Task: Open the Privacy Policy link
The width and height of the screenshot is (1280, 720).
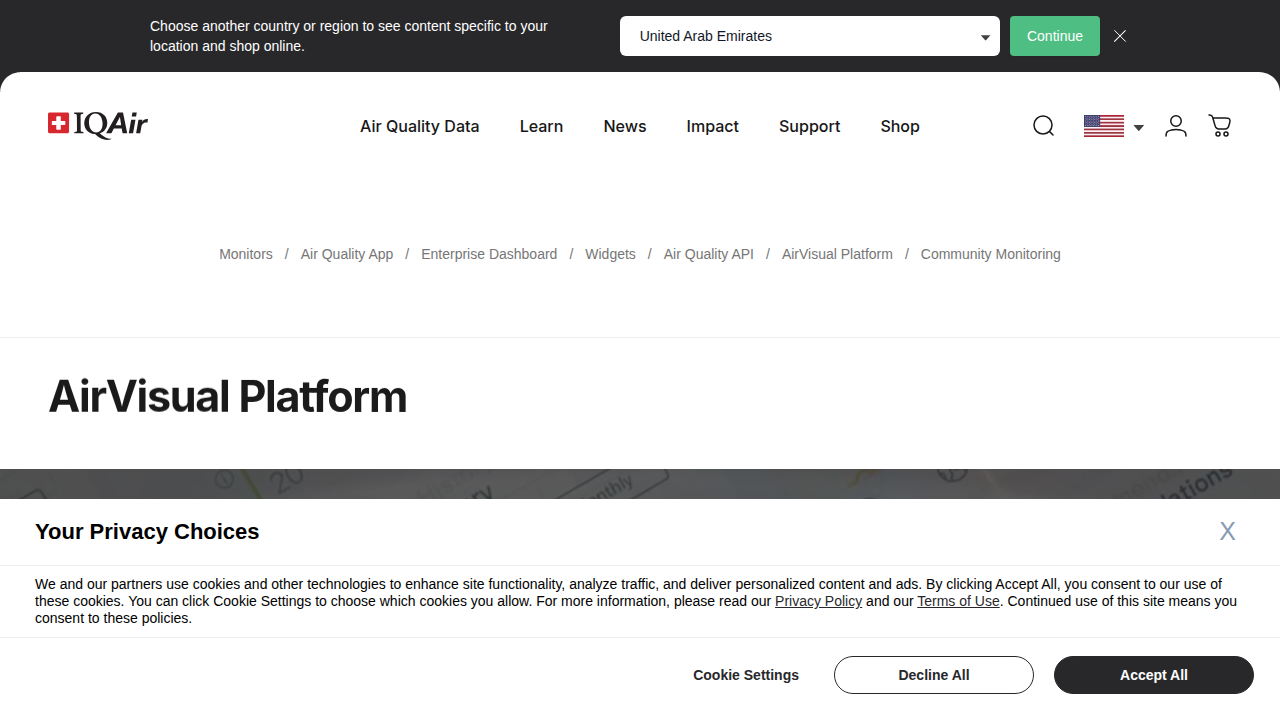Action: click(x=818, y=601)
